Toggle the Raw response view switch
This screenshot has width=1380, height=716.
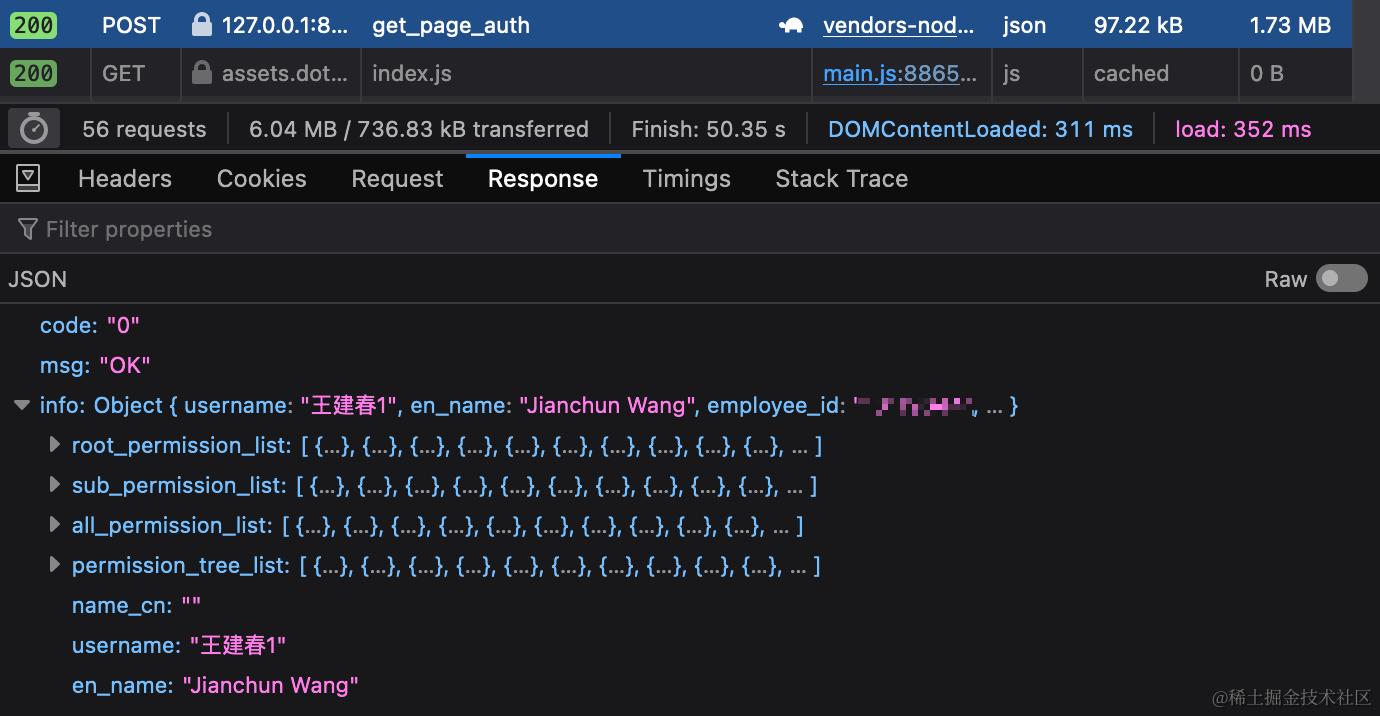[x=1342, y=278]
